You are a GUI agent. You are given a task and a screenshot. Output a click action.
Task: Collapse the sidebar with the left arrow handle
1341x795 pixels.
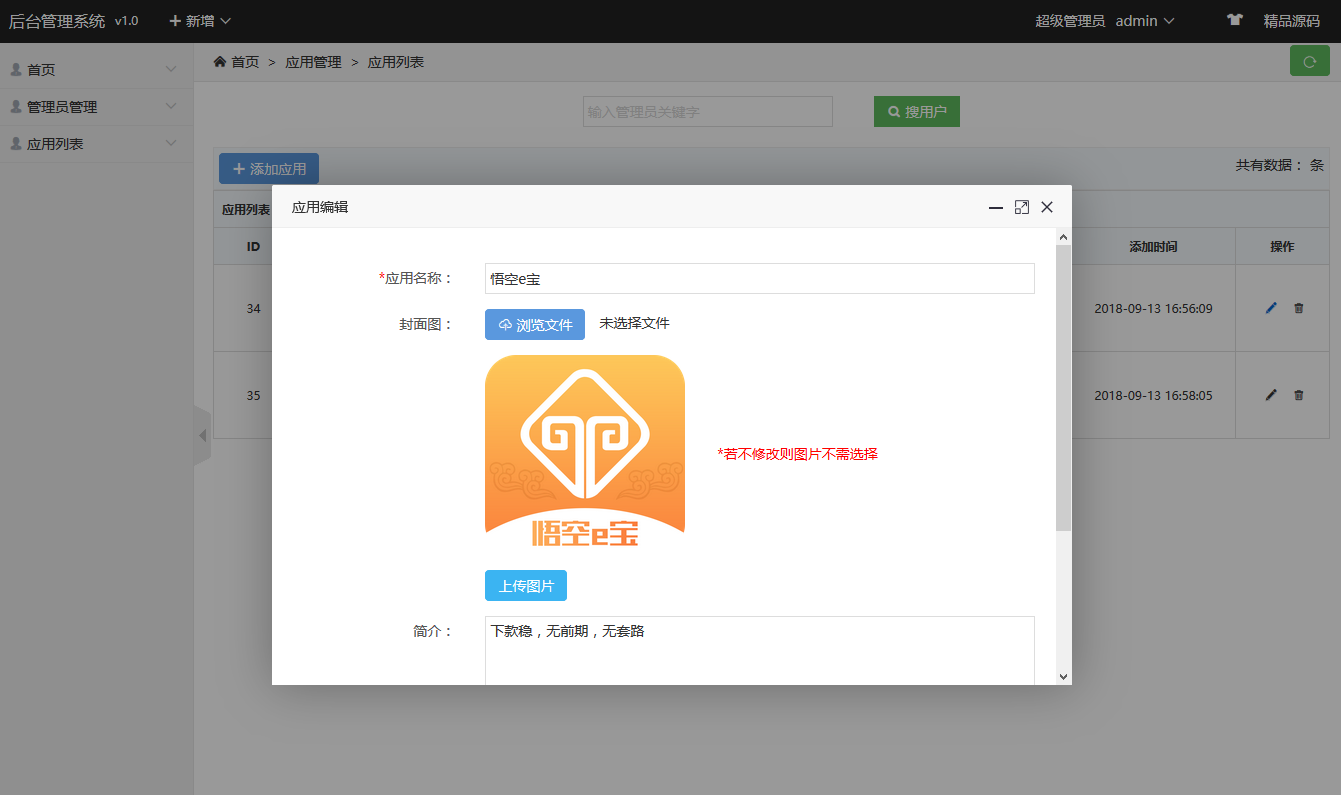click(202, 436)
